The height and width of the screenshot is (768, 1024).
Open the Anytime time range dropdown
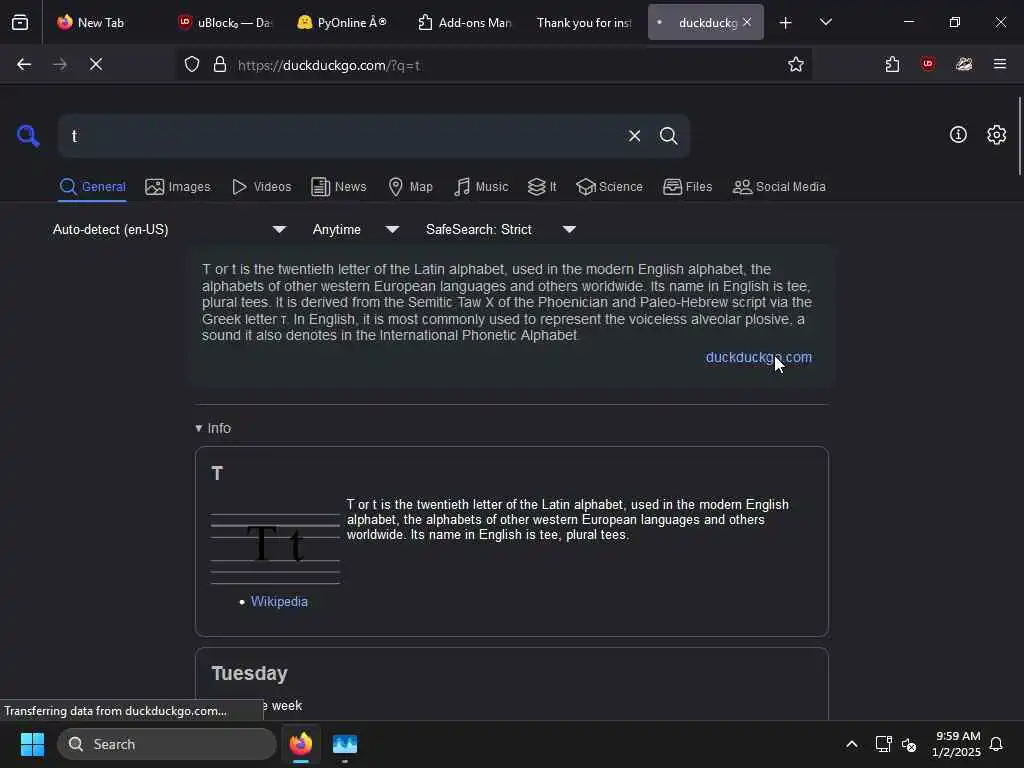point(355,229)
